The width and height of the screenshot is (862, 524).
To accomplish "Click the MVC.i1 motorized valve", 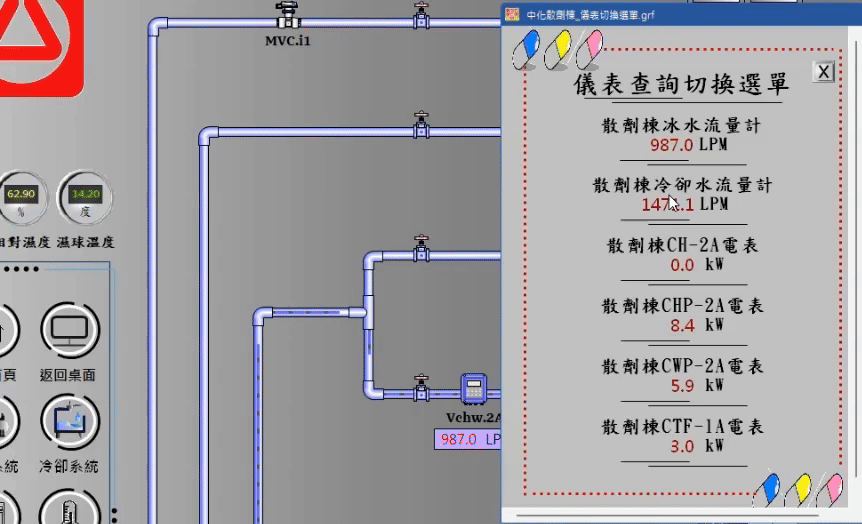I will pyautogui.click(x=288, y=16).
